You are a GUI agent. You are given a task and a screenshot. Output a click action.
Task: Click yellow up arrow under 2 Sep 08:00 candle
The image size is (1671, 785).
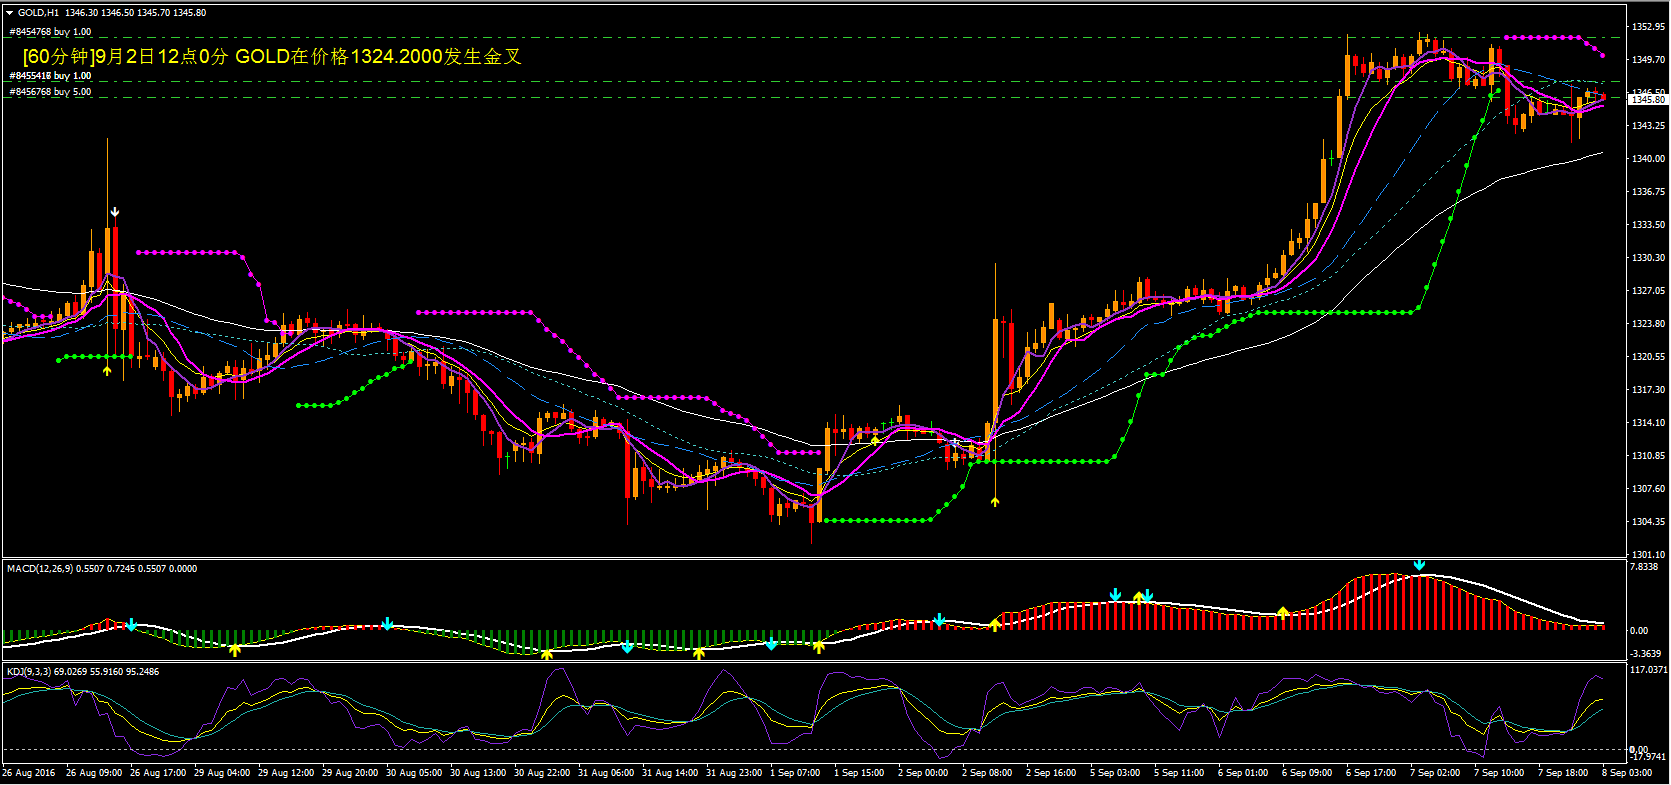click(995, 502)
